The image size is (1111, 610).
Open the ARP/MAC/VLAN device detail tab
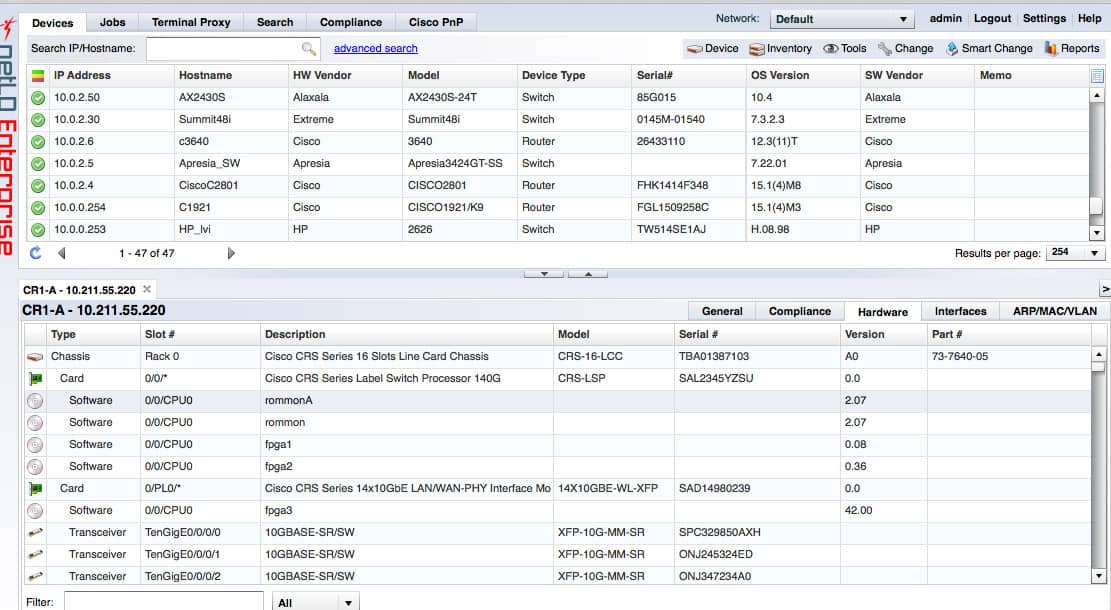pos(1054,311)
